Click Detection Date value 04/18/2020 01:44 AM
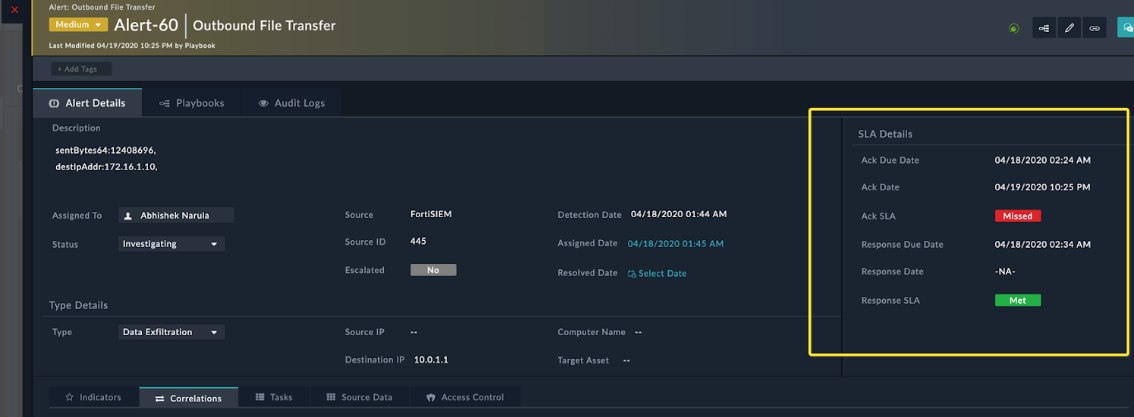This screenshot has width=1134, height=417. point(678,215)
